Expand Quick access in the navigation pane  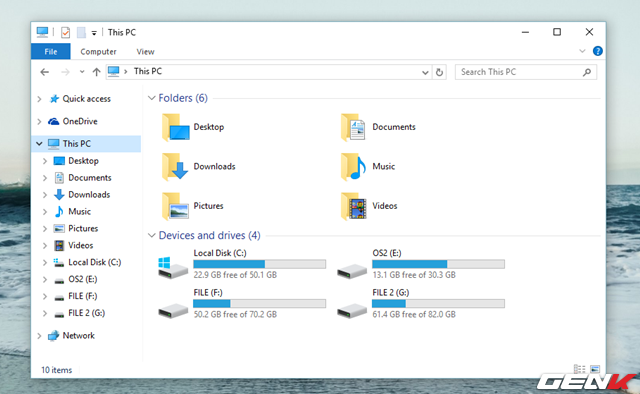click(x=39, y=99)
